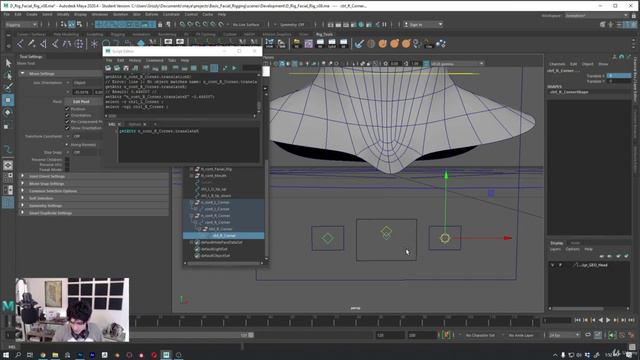This screenshot has height=360, width=640.
Task: Open Rigging menu set dropdown
Action: (22, 24)
